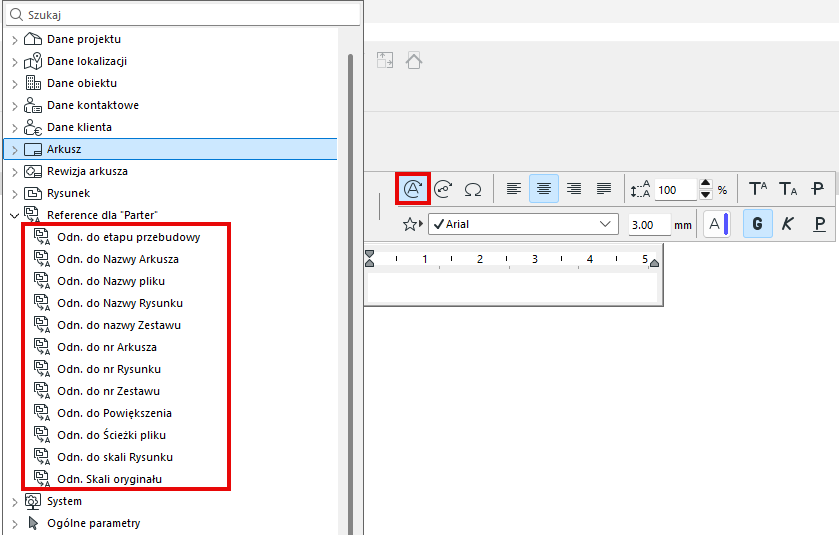Select Odn. do nr Rysunku
839x535 pixels.
click(109, 369)
